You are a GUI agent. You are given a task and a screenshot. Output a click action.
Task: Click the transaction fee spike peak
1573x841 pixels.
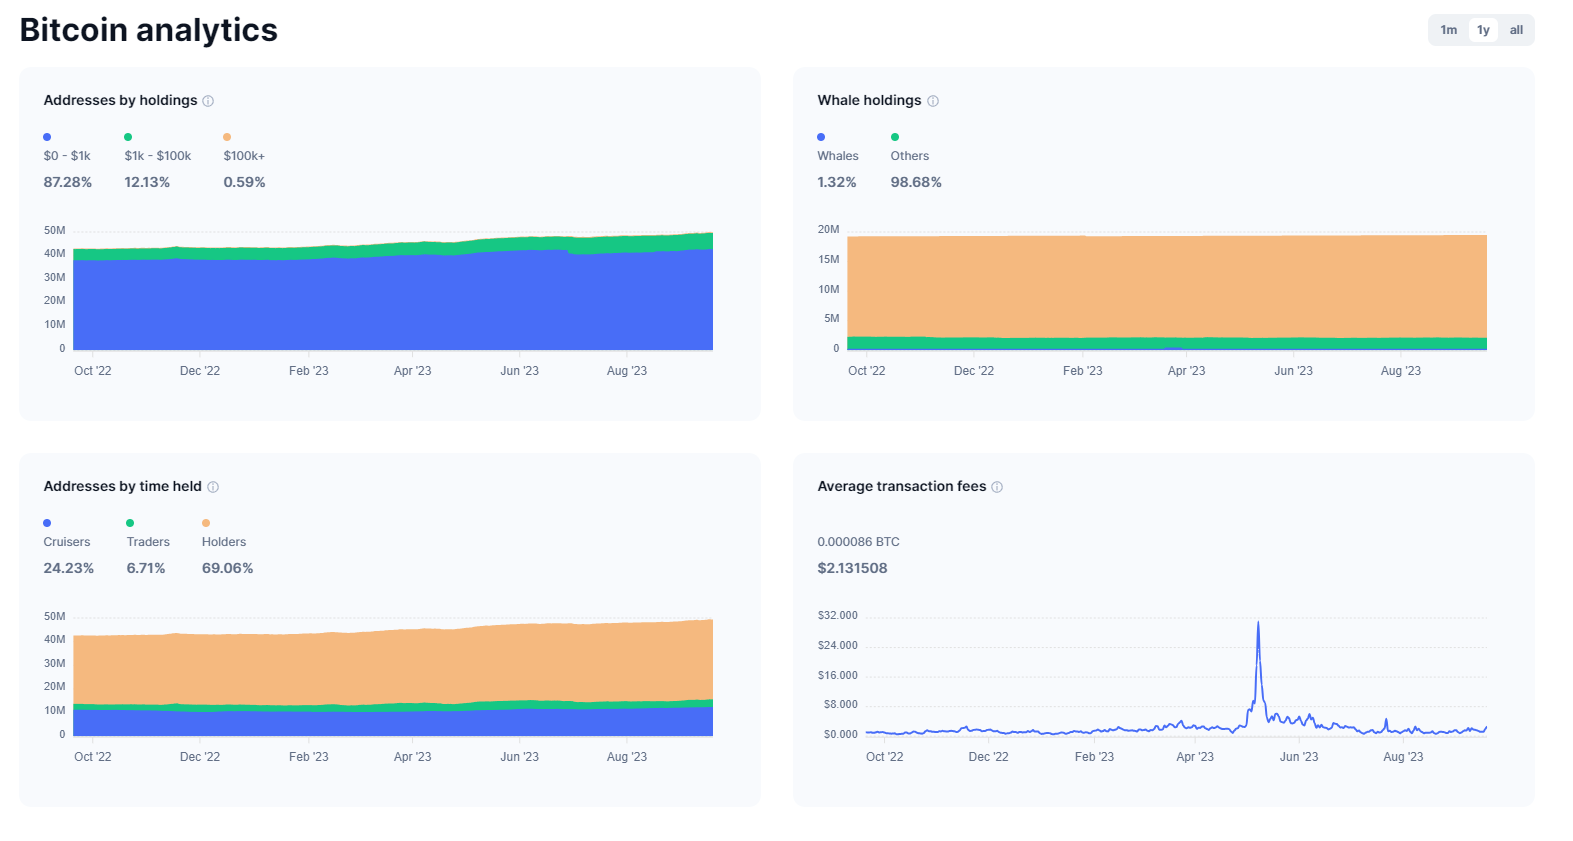(1258, 623)
